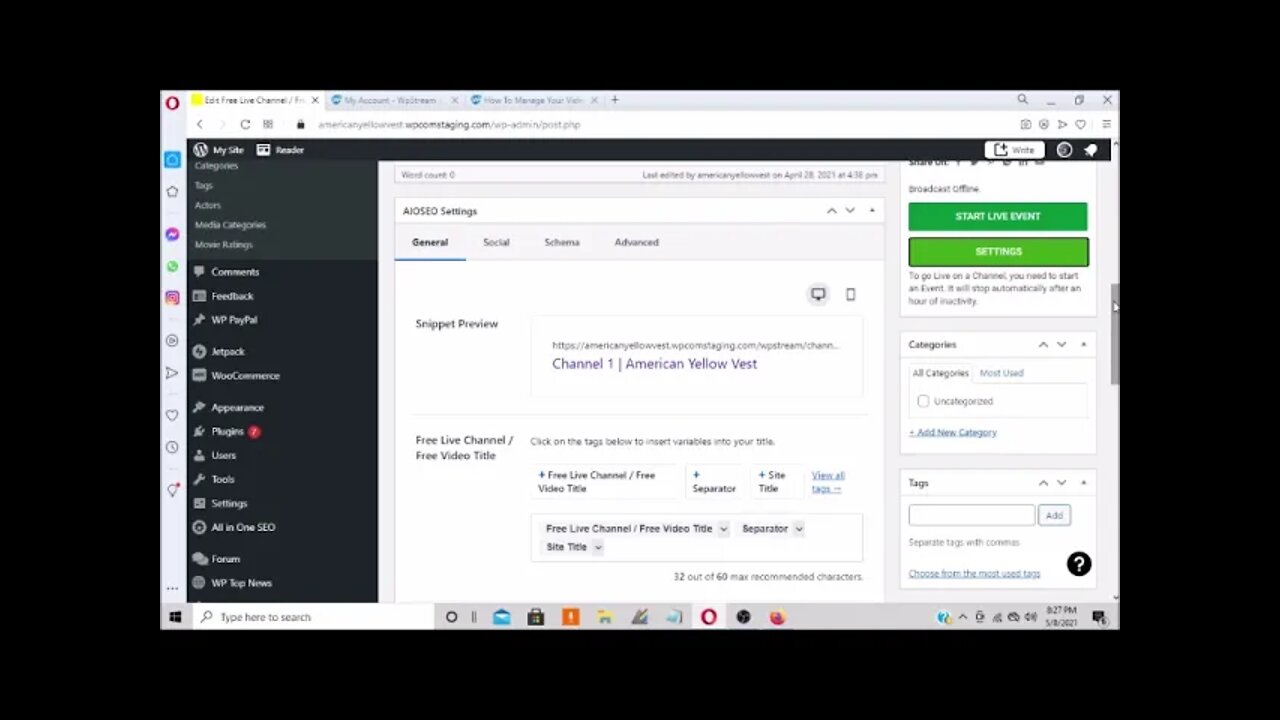Open the Mail app on the taskbar
1280x720 pixels.
click(x=502, y=617)
